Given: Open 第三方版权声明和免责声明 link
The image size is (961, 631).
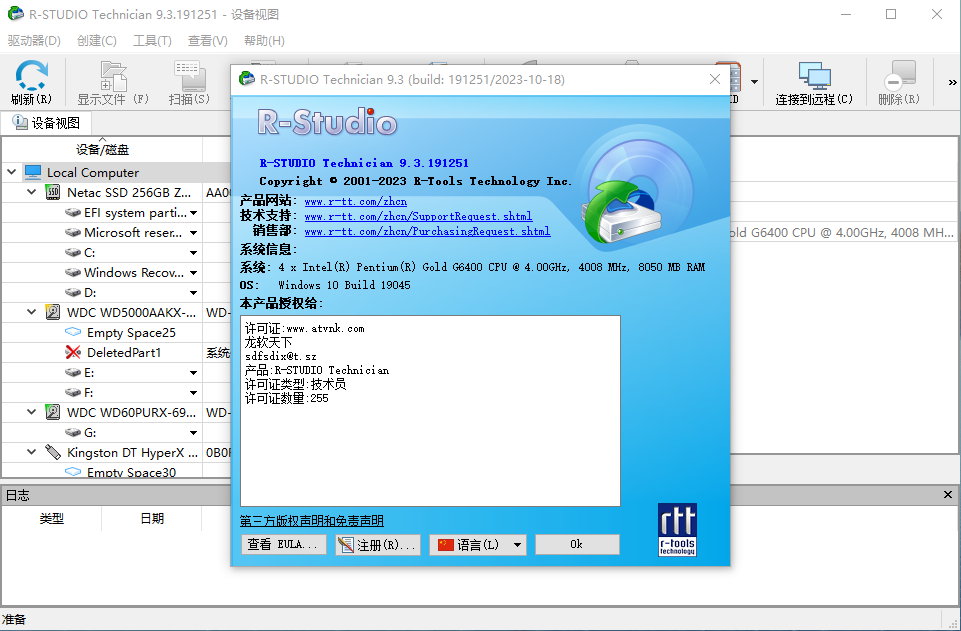Looking at the screenshot, I should [311, 521].
